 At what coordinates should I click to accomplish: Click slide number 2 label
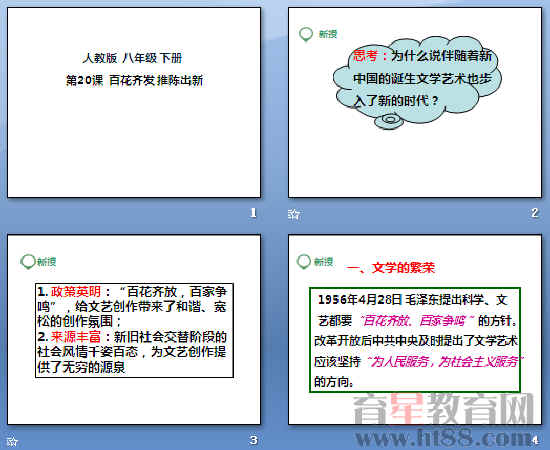click(535, 213)
